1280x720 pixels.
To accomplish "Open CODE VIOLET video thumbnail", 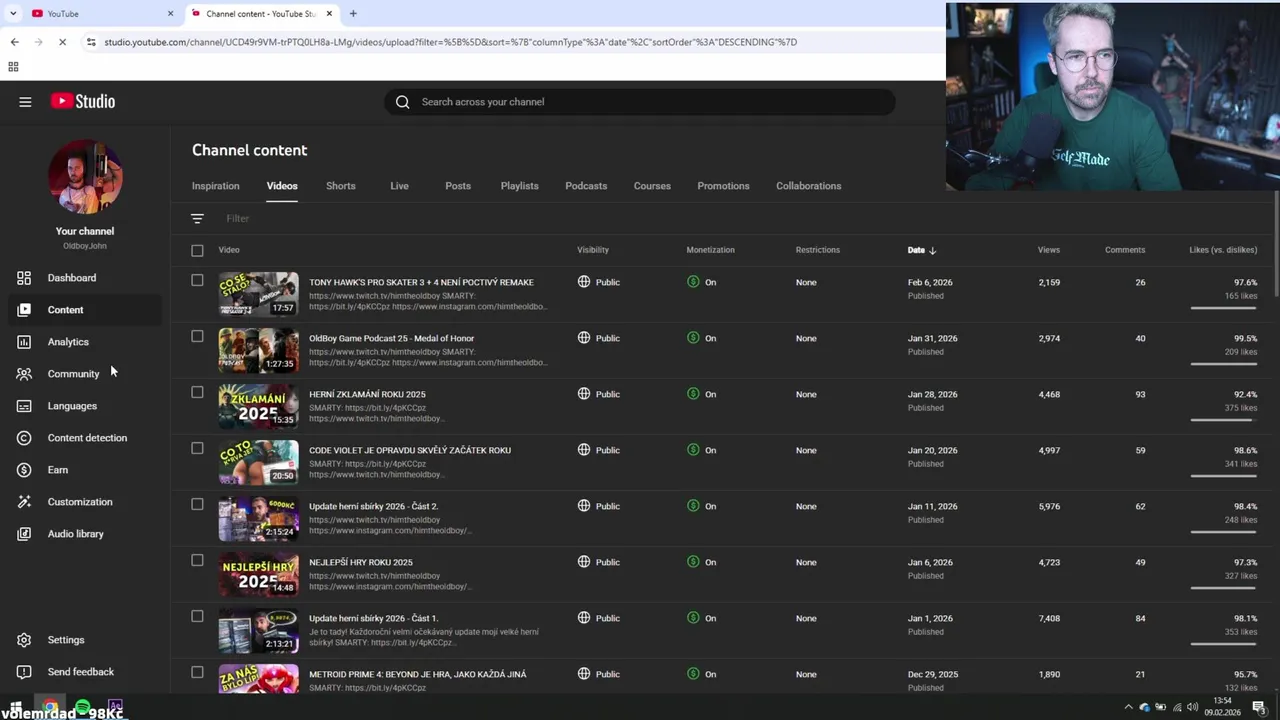I will pos(258,462).
